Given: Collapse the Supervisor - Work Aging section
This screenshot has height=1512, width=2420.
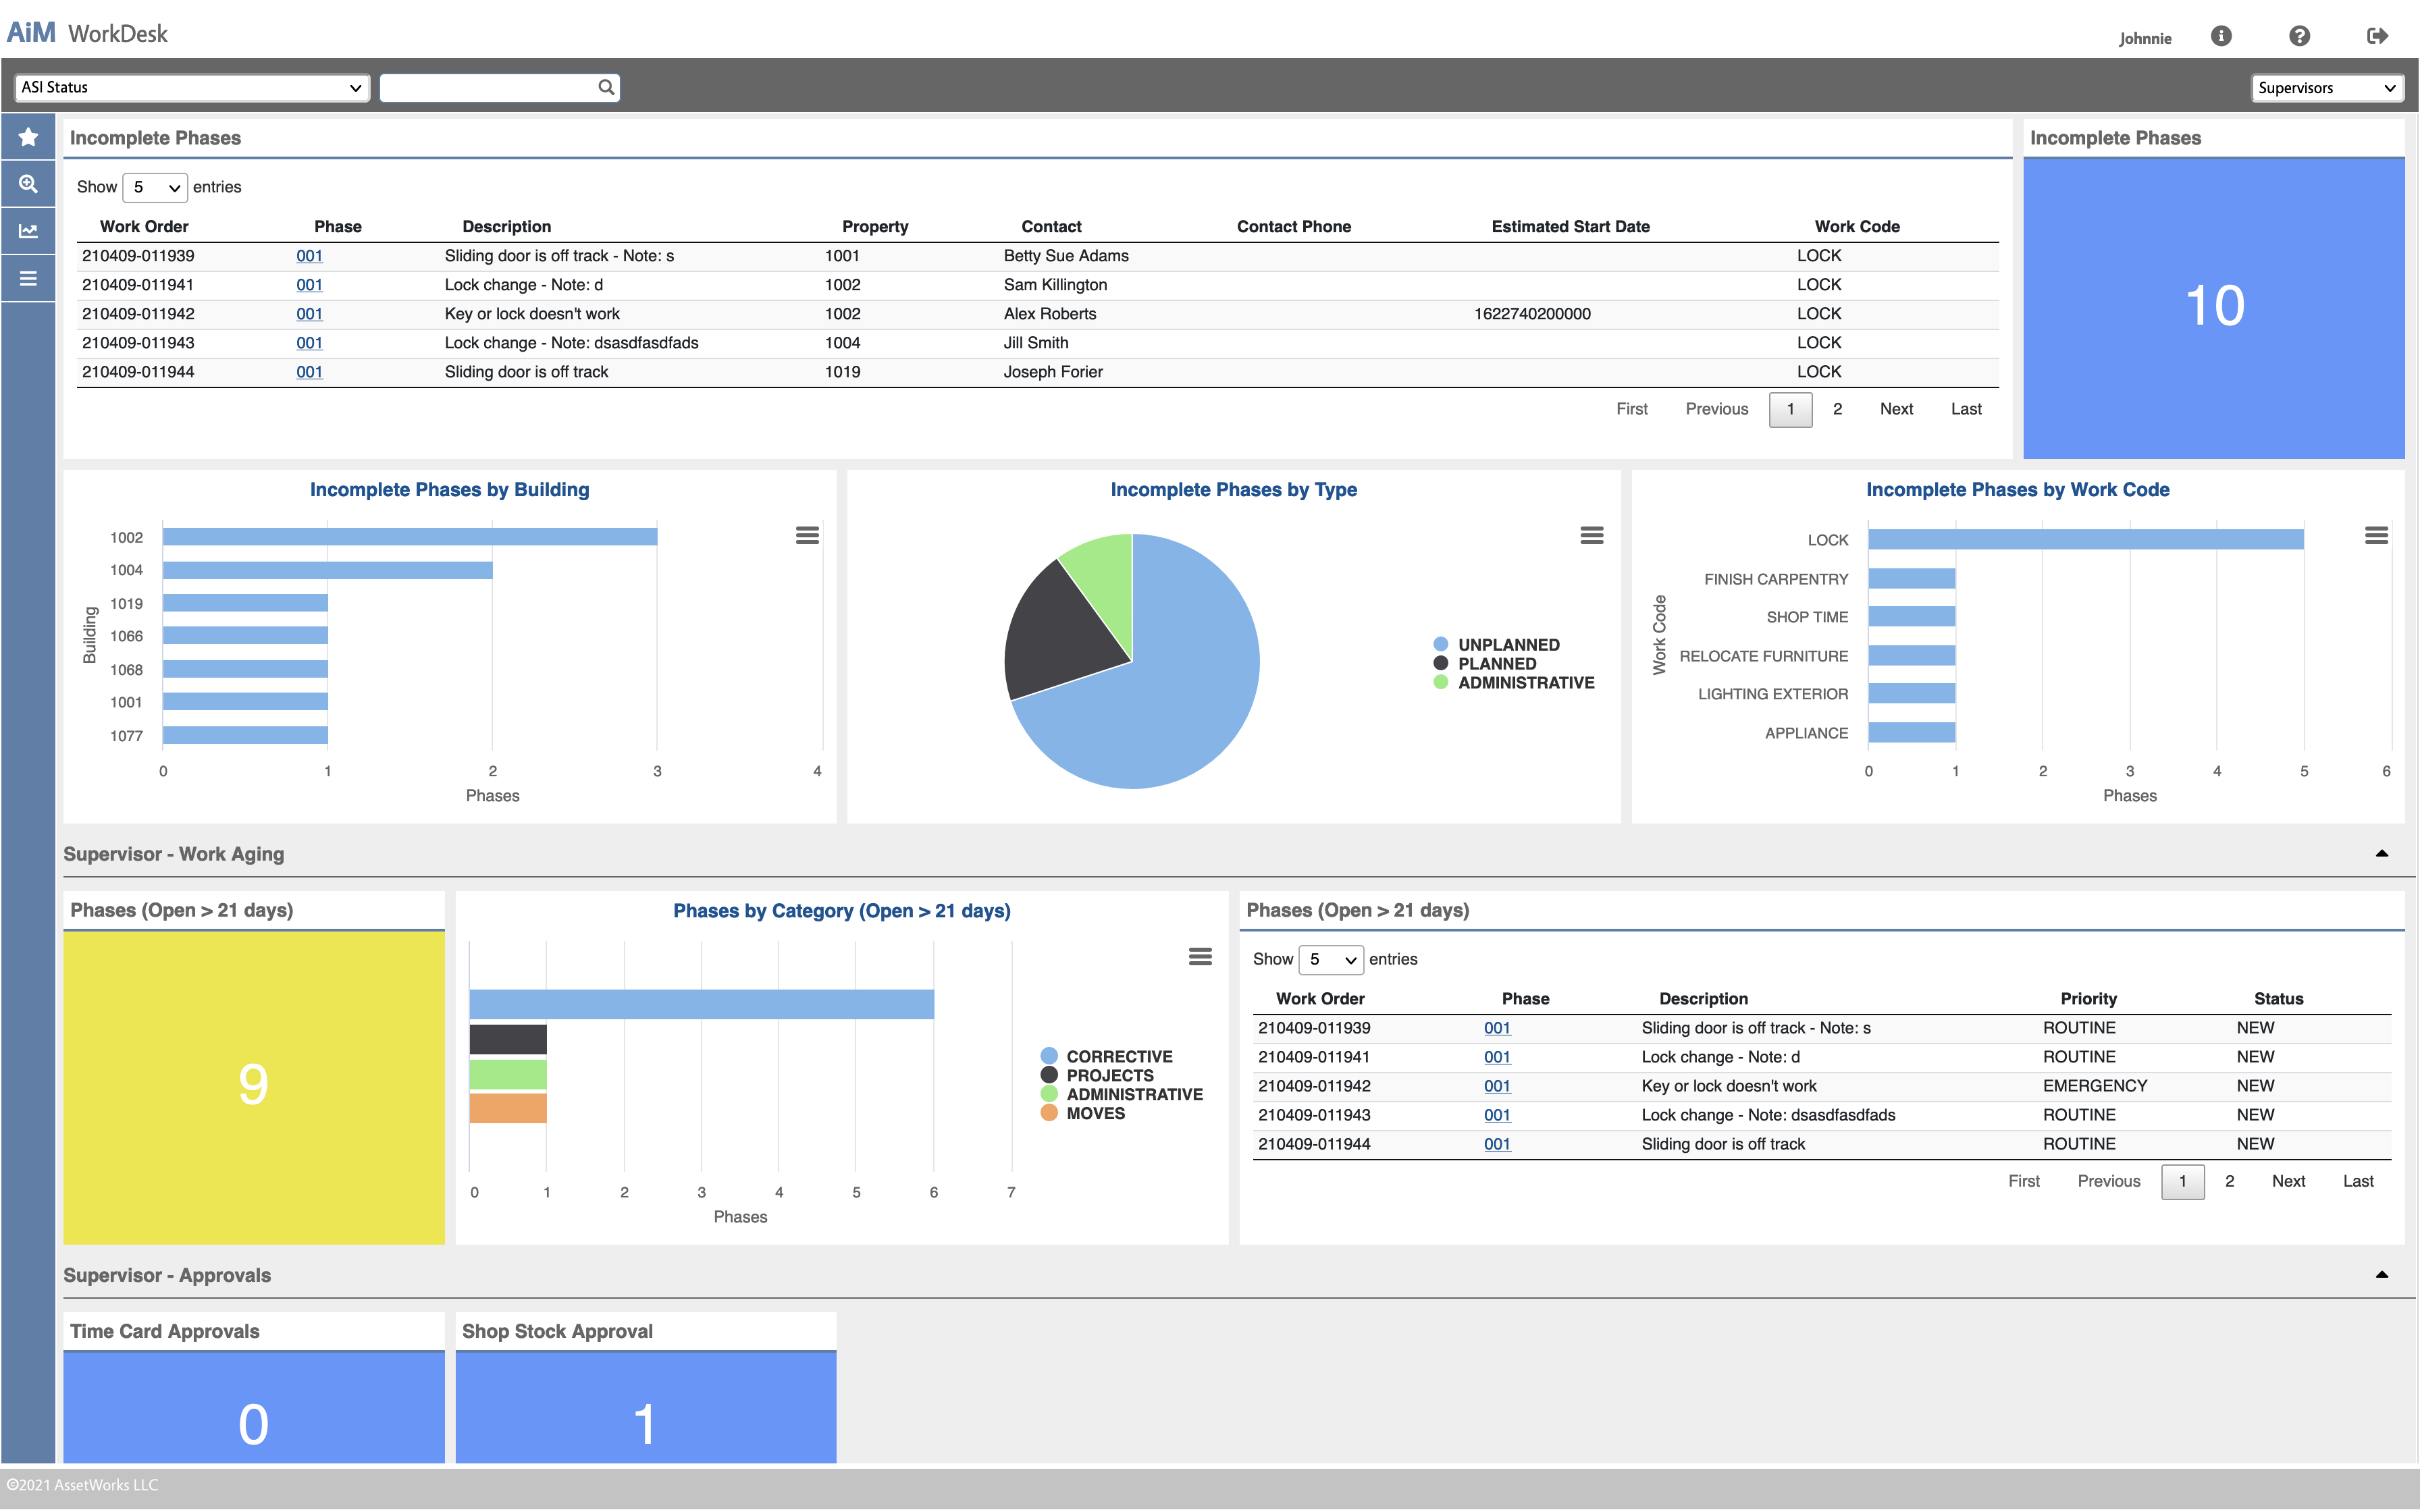Looking at the screenshot, I should pos(2381,853).
